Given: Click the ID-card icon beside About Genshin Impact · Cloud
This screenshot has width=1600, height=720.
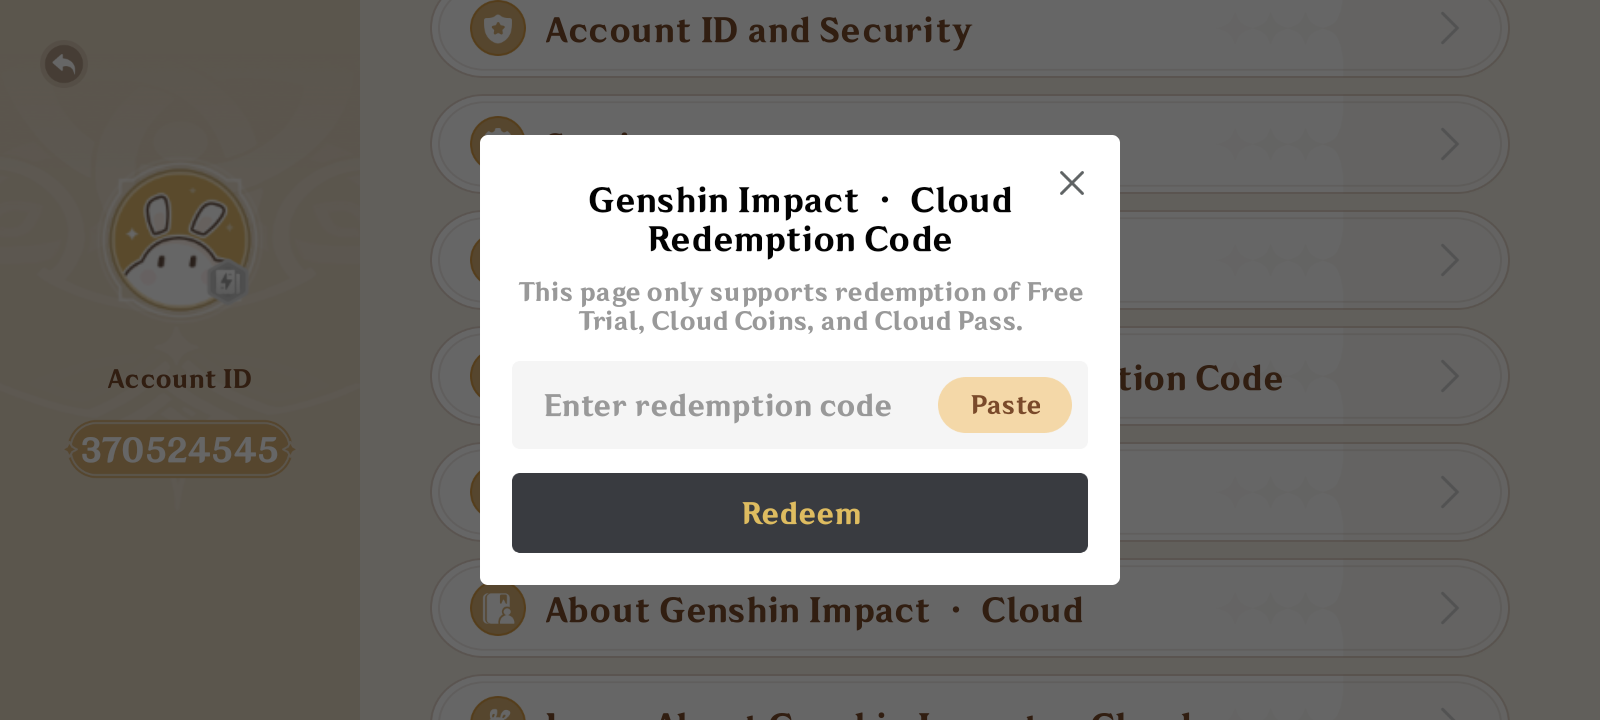Looking at the screenshot, I should pos(498,609).
